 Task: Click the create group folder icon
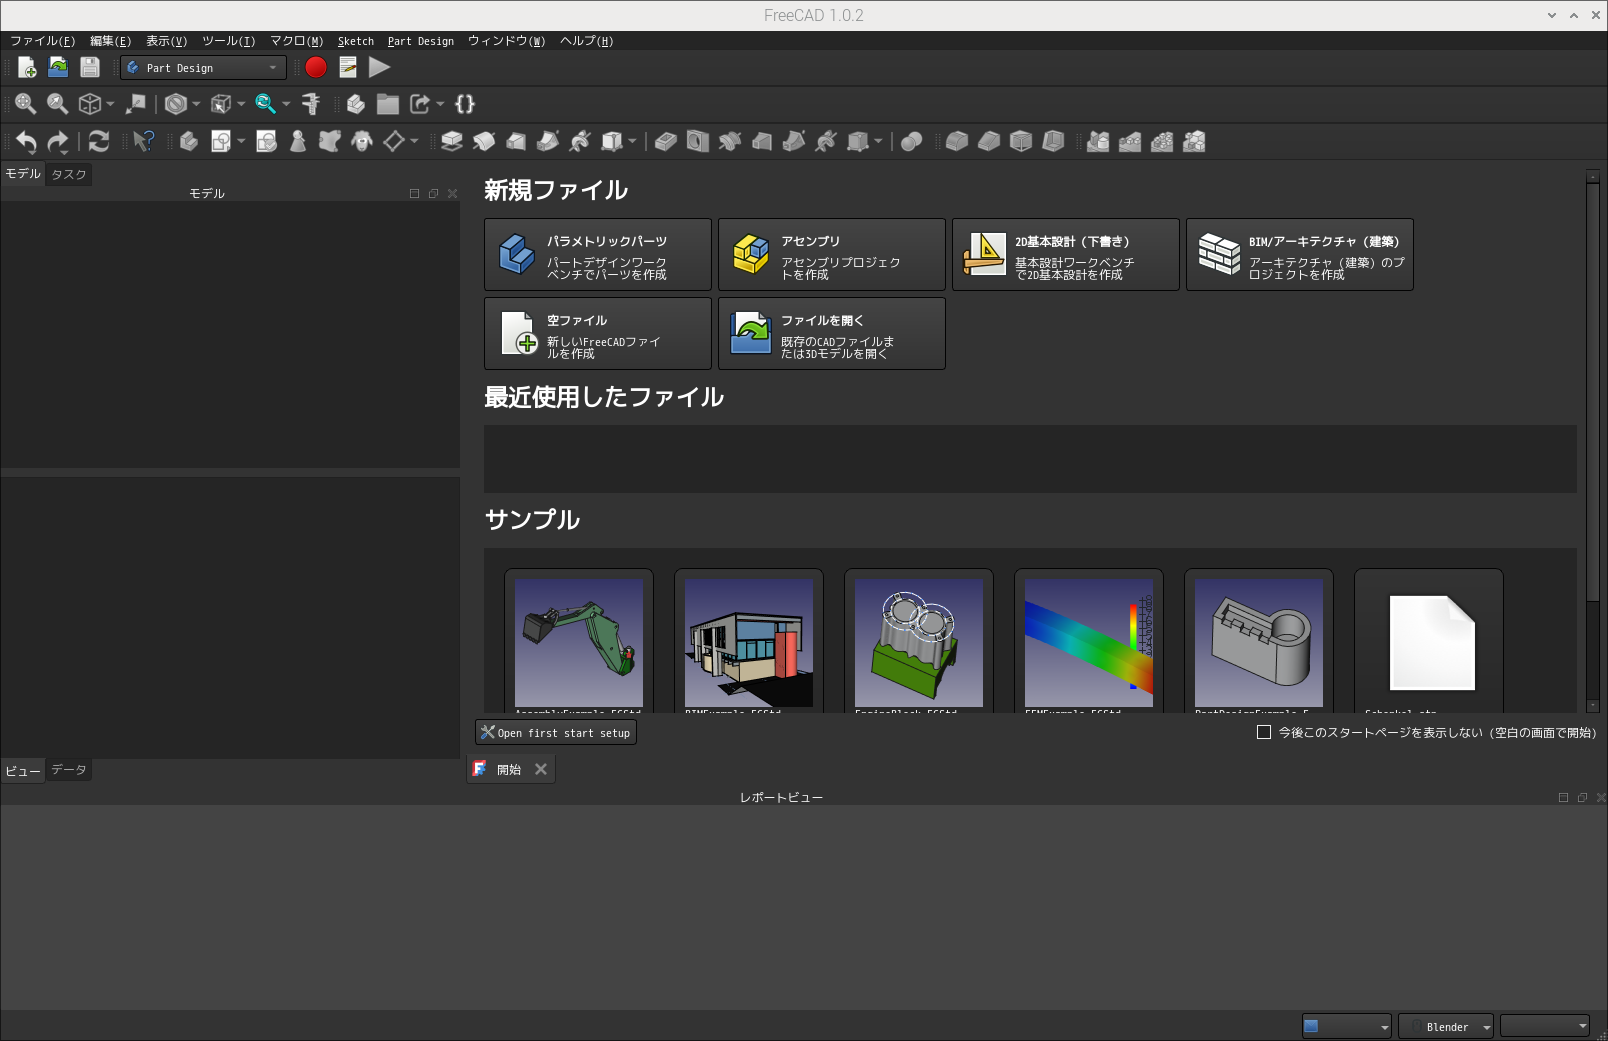click(x=388, y=104)
